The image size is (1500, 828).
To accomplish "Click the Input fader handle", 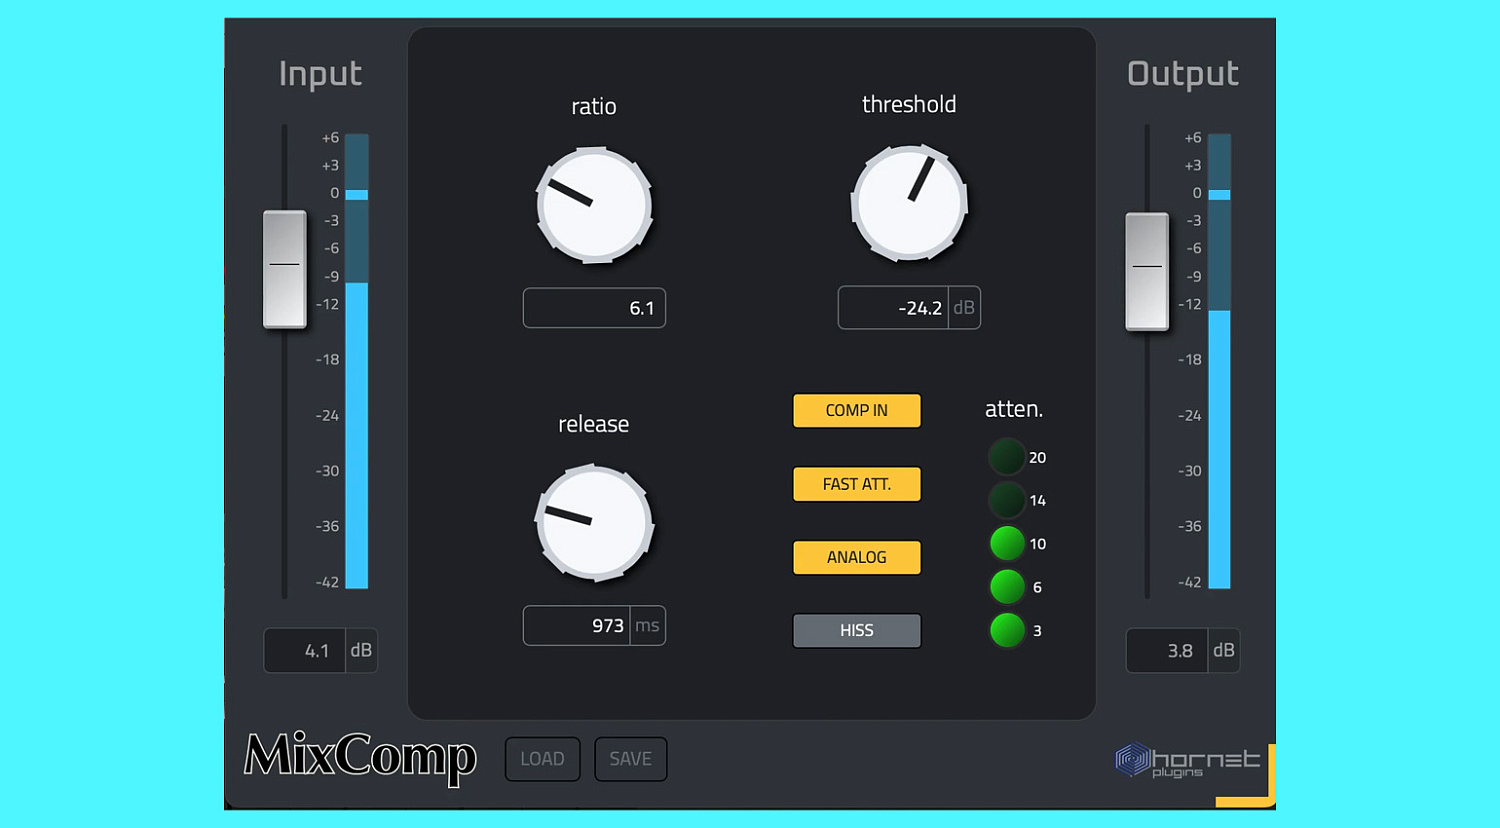I will coord(285,269).
